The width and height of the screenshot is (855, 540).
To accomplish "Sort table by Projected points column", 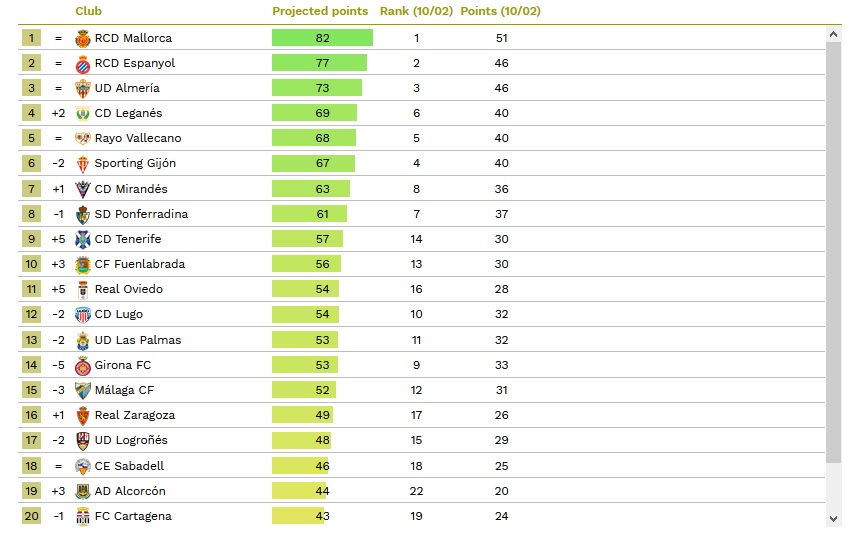I will (320, 11).
